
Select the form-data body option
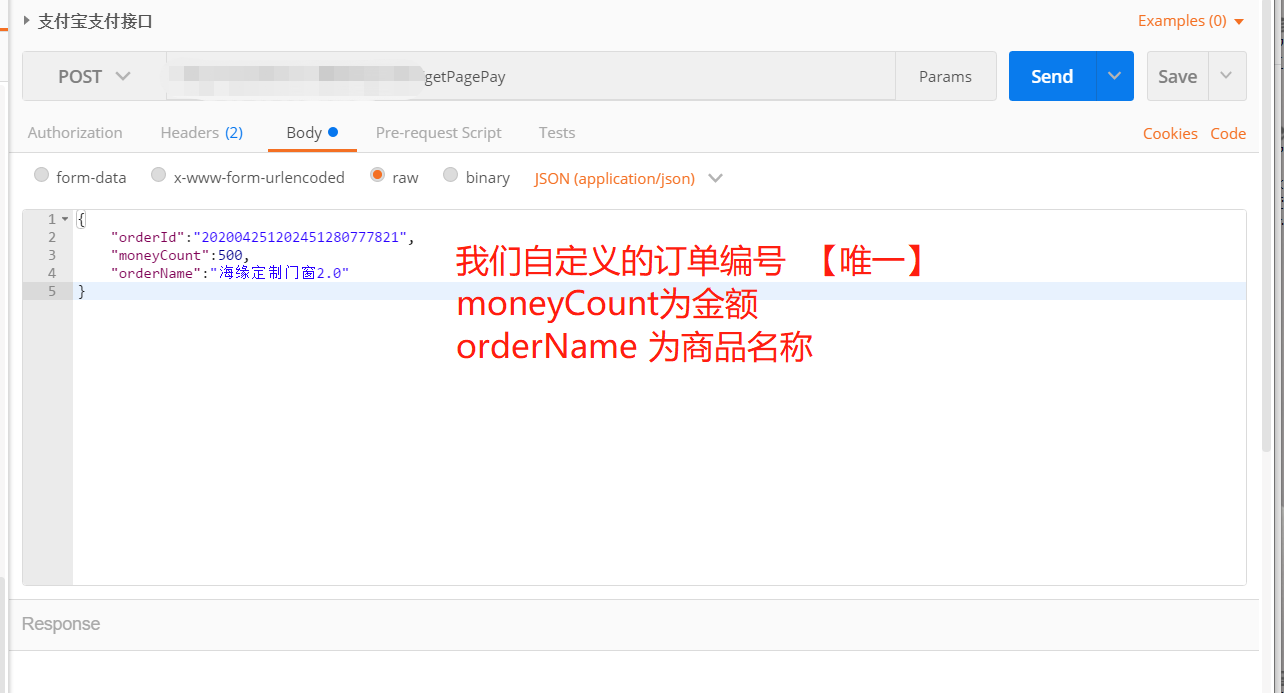tap(41, 174)
